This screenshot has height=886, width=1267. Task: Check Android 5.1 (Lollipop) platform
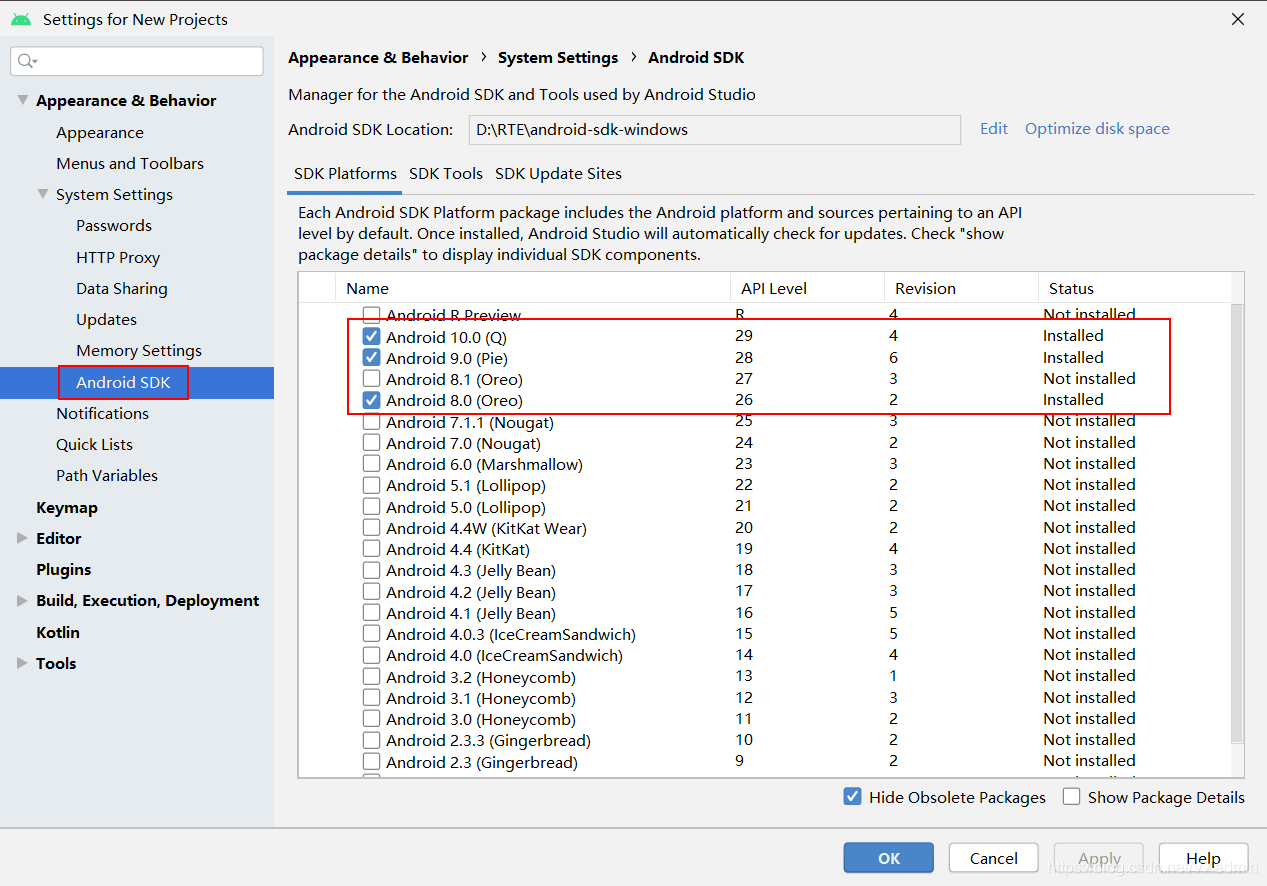click(371, 485)
